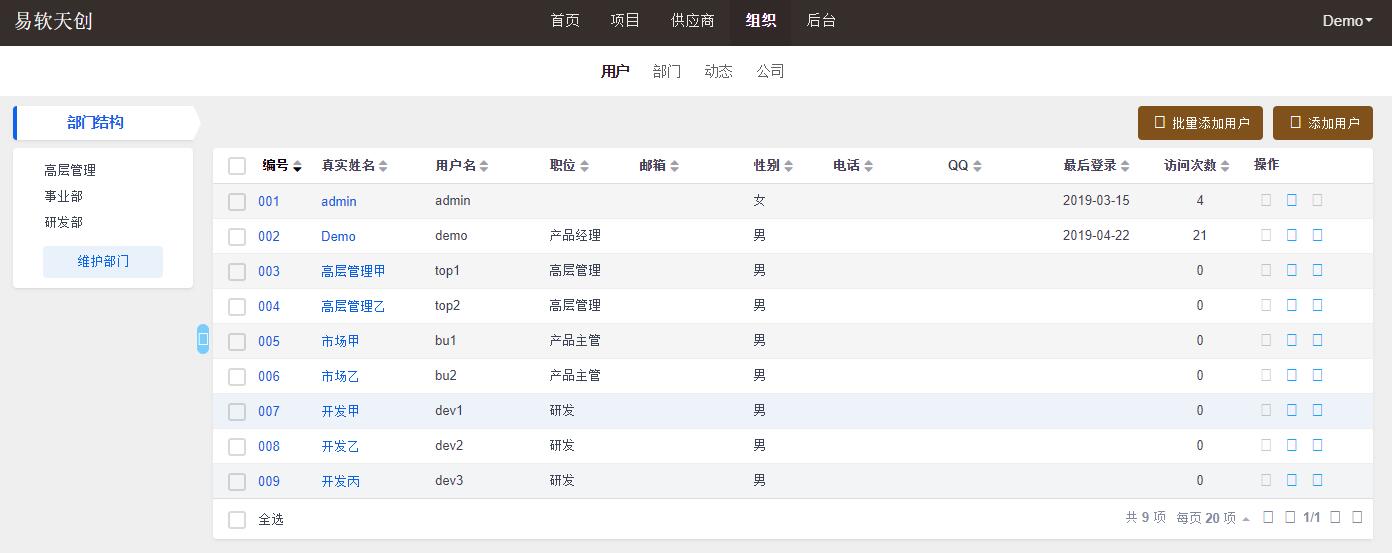Click the 维护部门 button
The image size is (1392, 553).
[103, 262]
